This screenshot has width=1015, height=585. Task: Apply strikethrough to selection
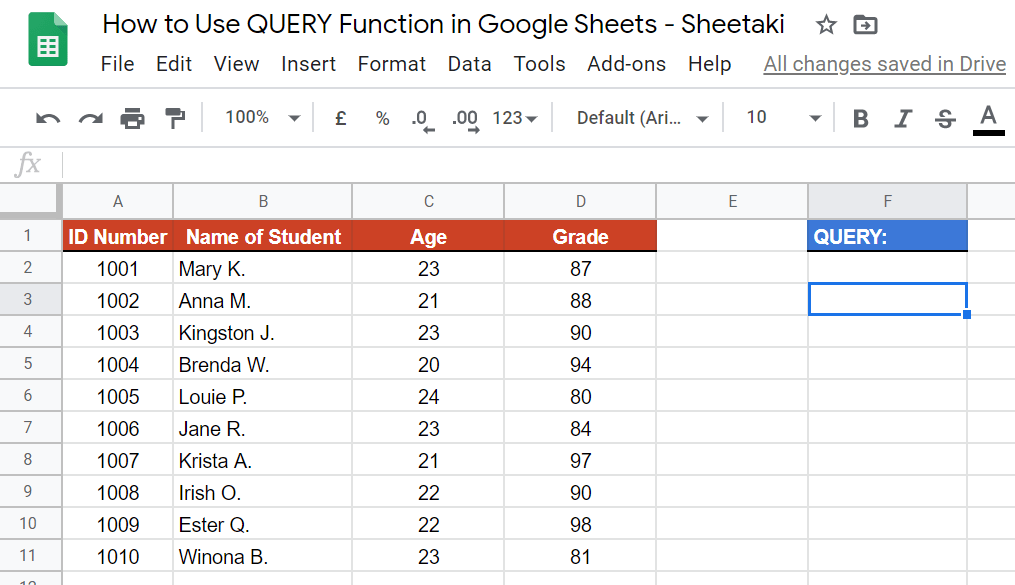click(944, 117)
